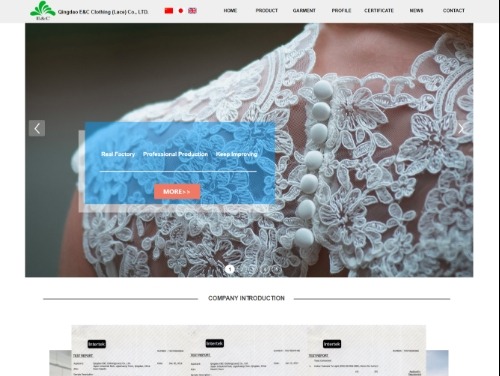Open the third Intertek test report thumbnail

coord(366,351)
